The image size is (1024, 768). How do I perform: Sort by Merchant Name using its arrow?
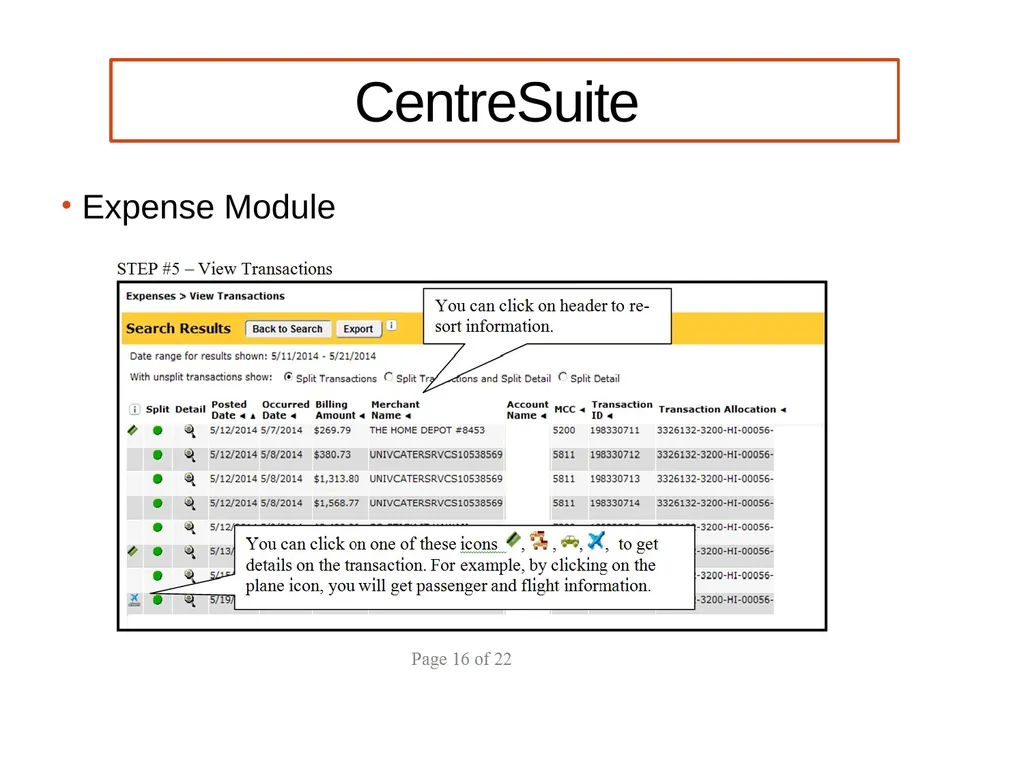tap(408, 416)
